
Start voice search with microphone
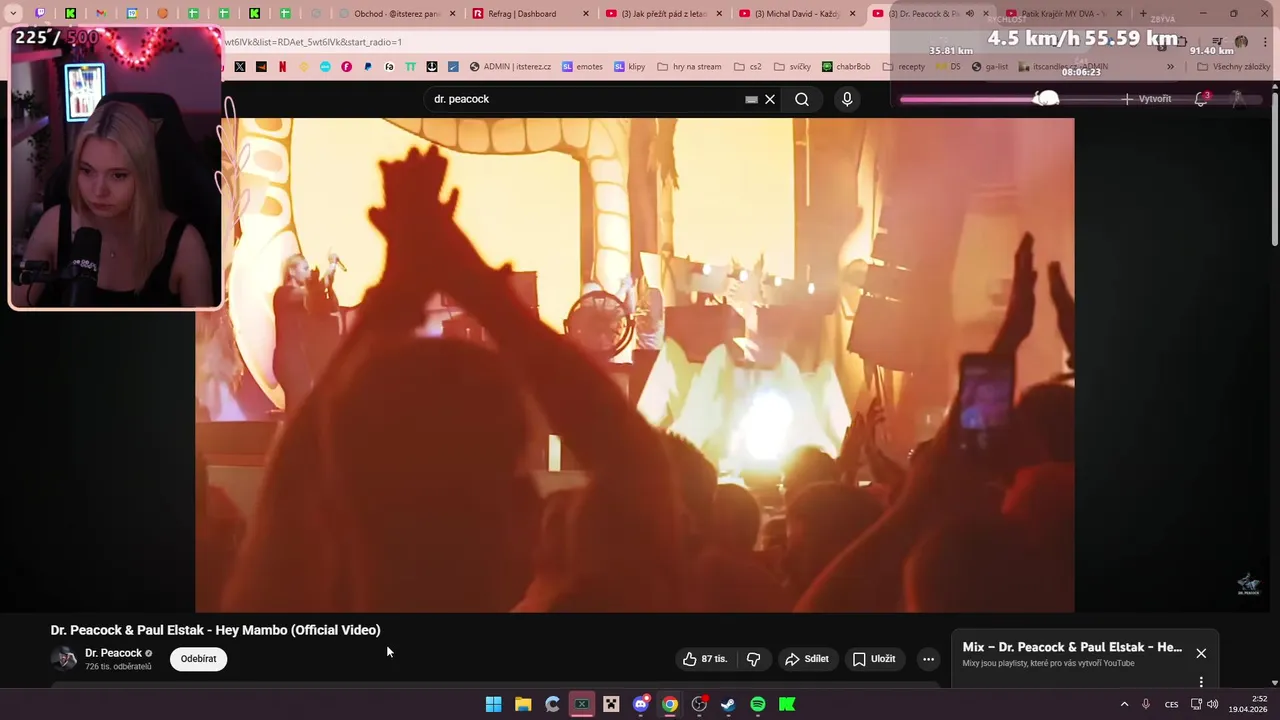pyautogui.click(x=847, y=99)
